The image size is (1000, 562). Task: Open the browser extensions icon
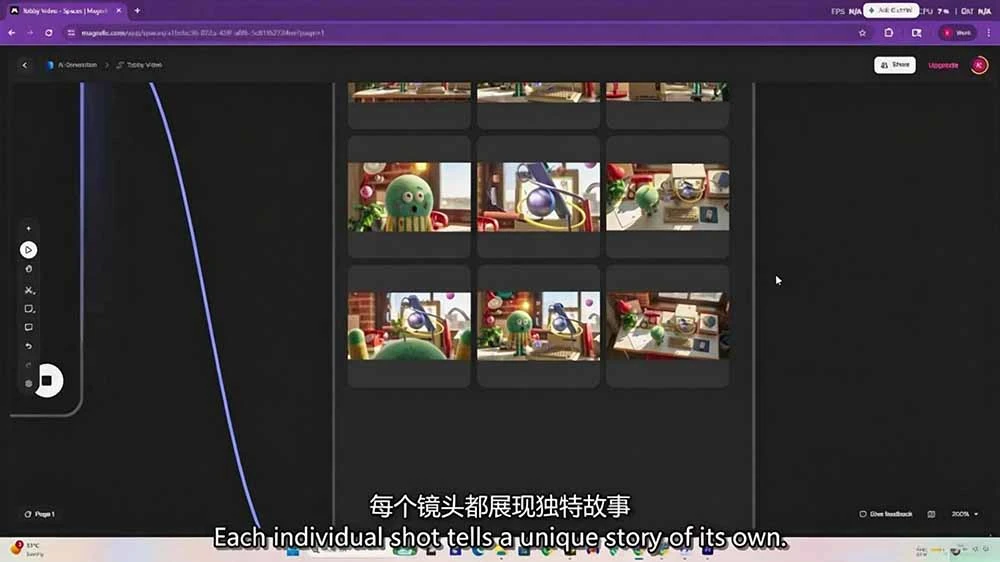[x=888, y=33]
